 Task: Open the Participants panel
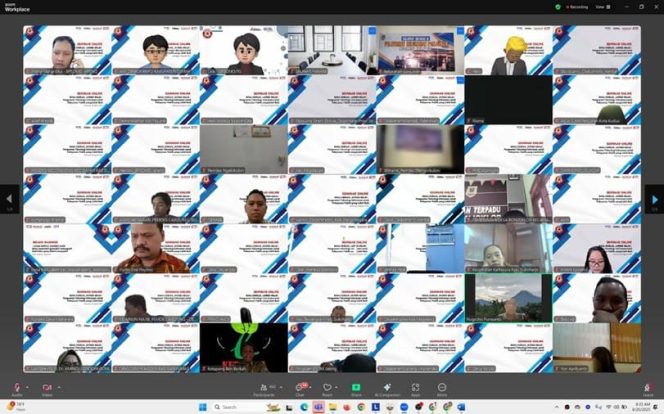click(x=264, y=388)
